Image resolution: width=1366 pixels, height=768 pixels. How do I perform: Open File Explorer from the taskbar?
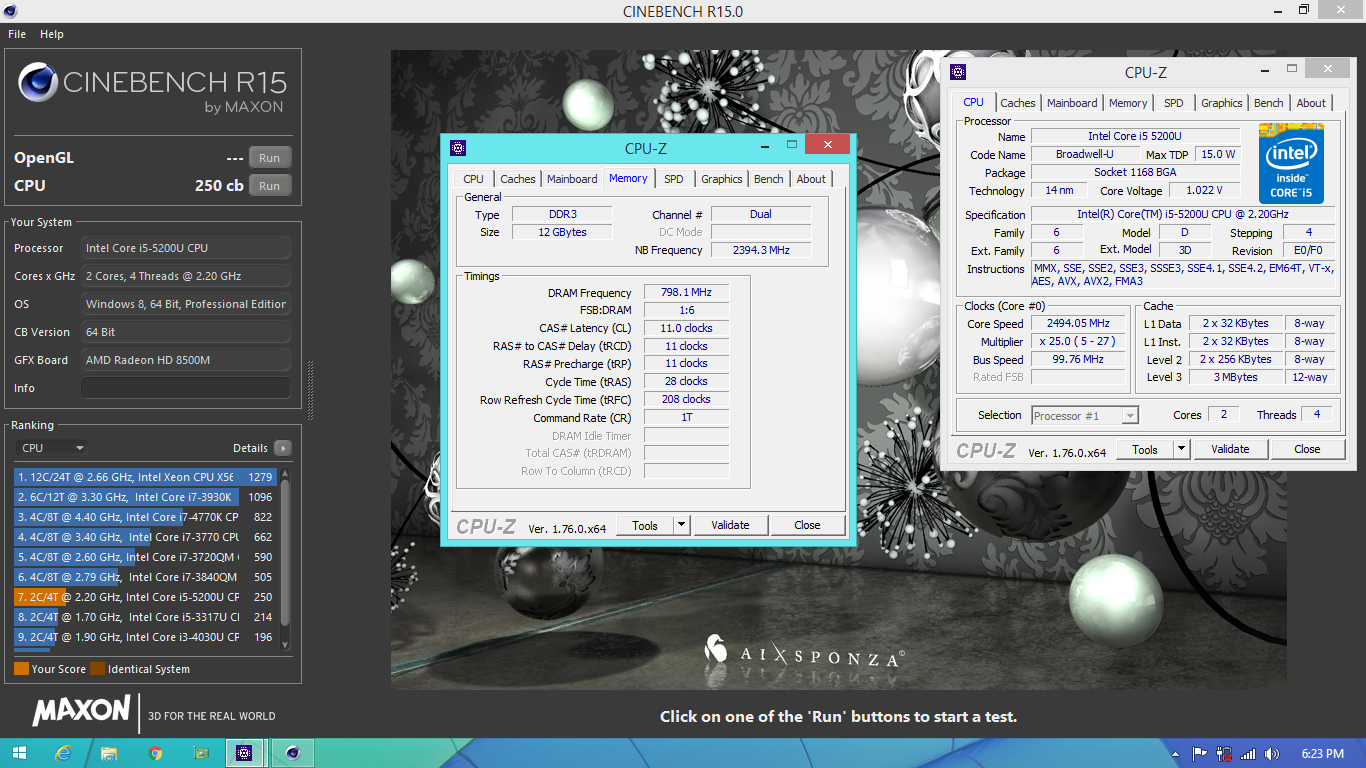109,753
